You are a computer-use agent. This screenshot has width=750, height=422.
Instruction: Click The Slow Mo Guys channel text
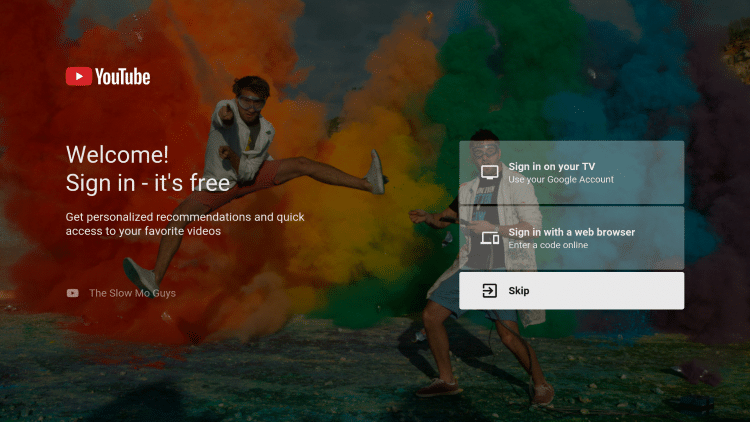(x=132, y=293)
